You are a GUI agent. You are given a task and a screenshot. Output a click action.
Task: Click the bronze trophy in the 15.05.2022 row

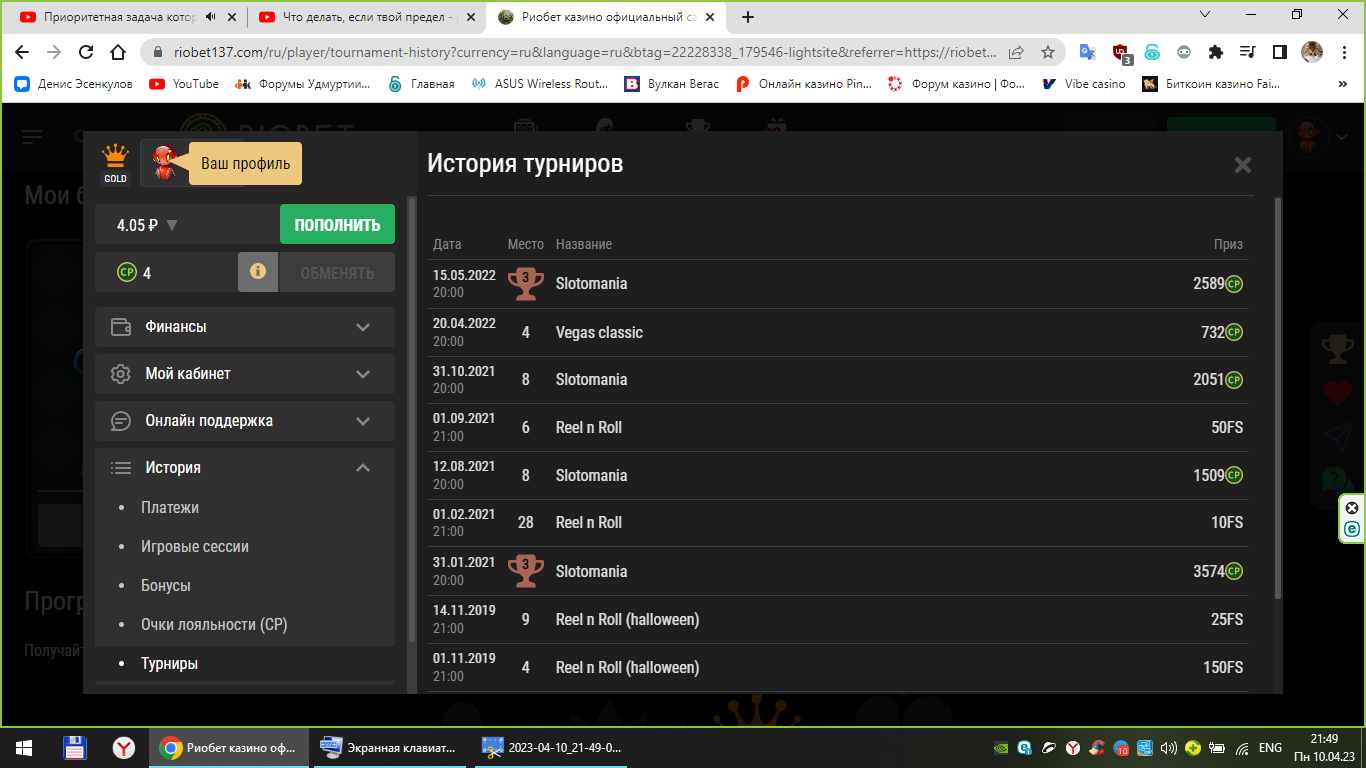526,283
